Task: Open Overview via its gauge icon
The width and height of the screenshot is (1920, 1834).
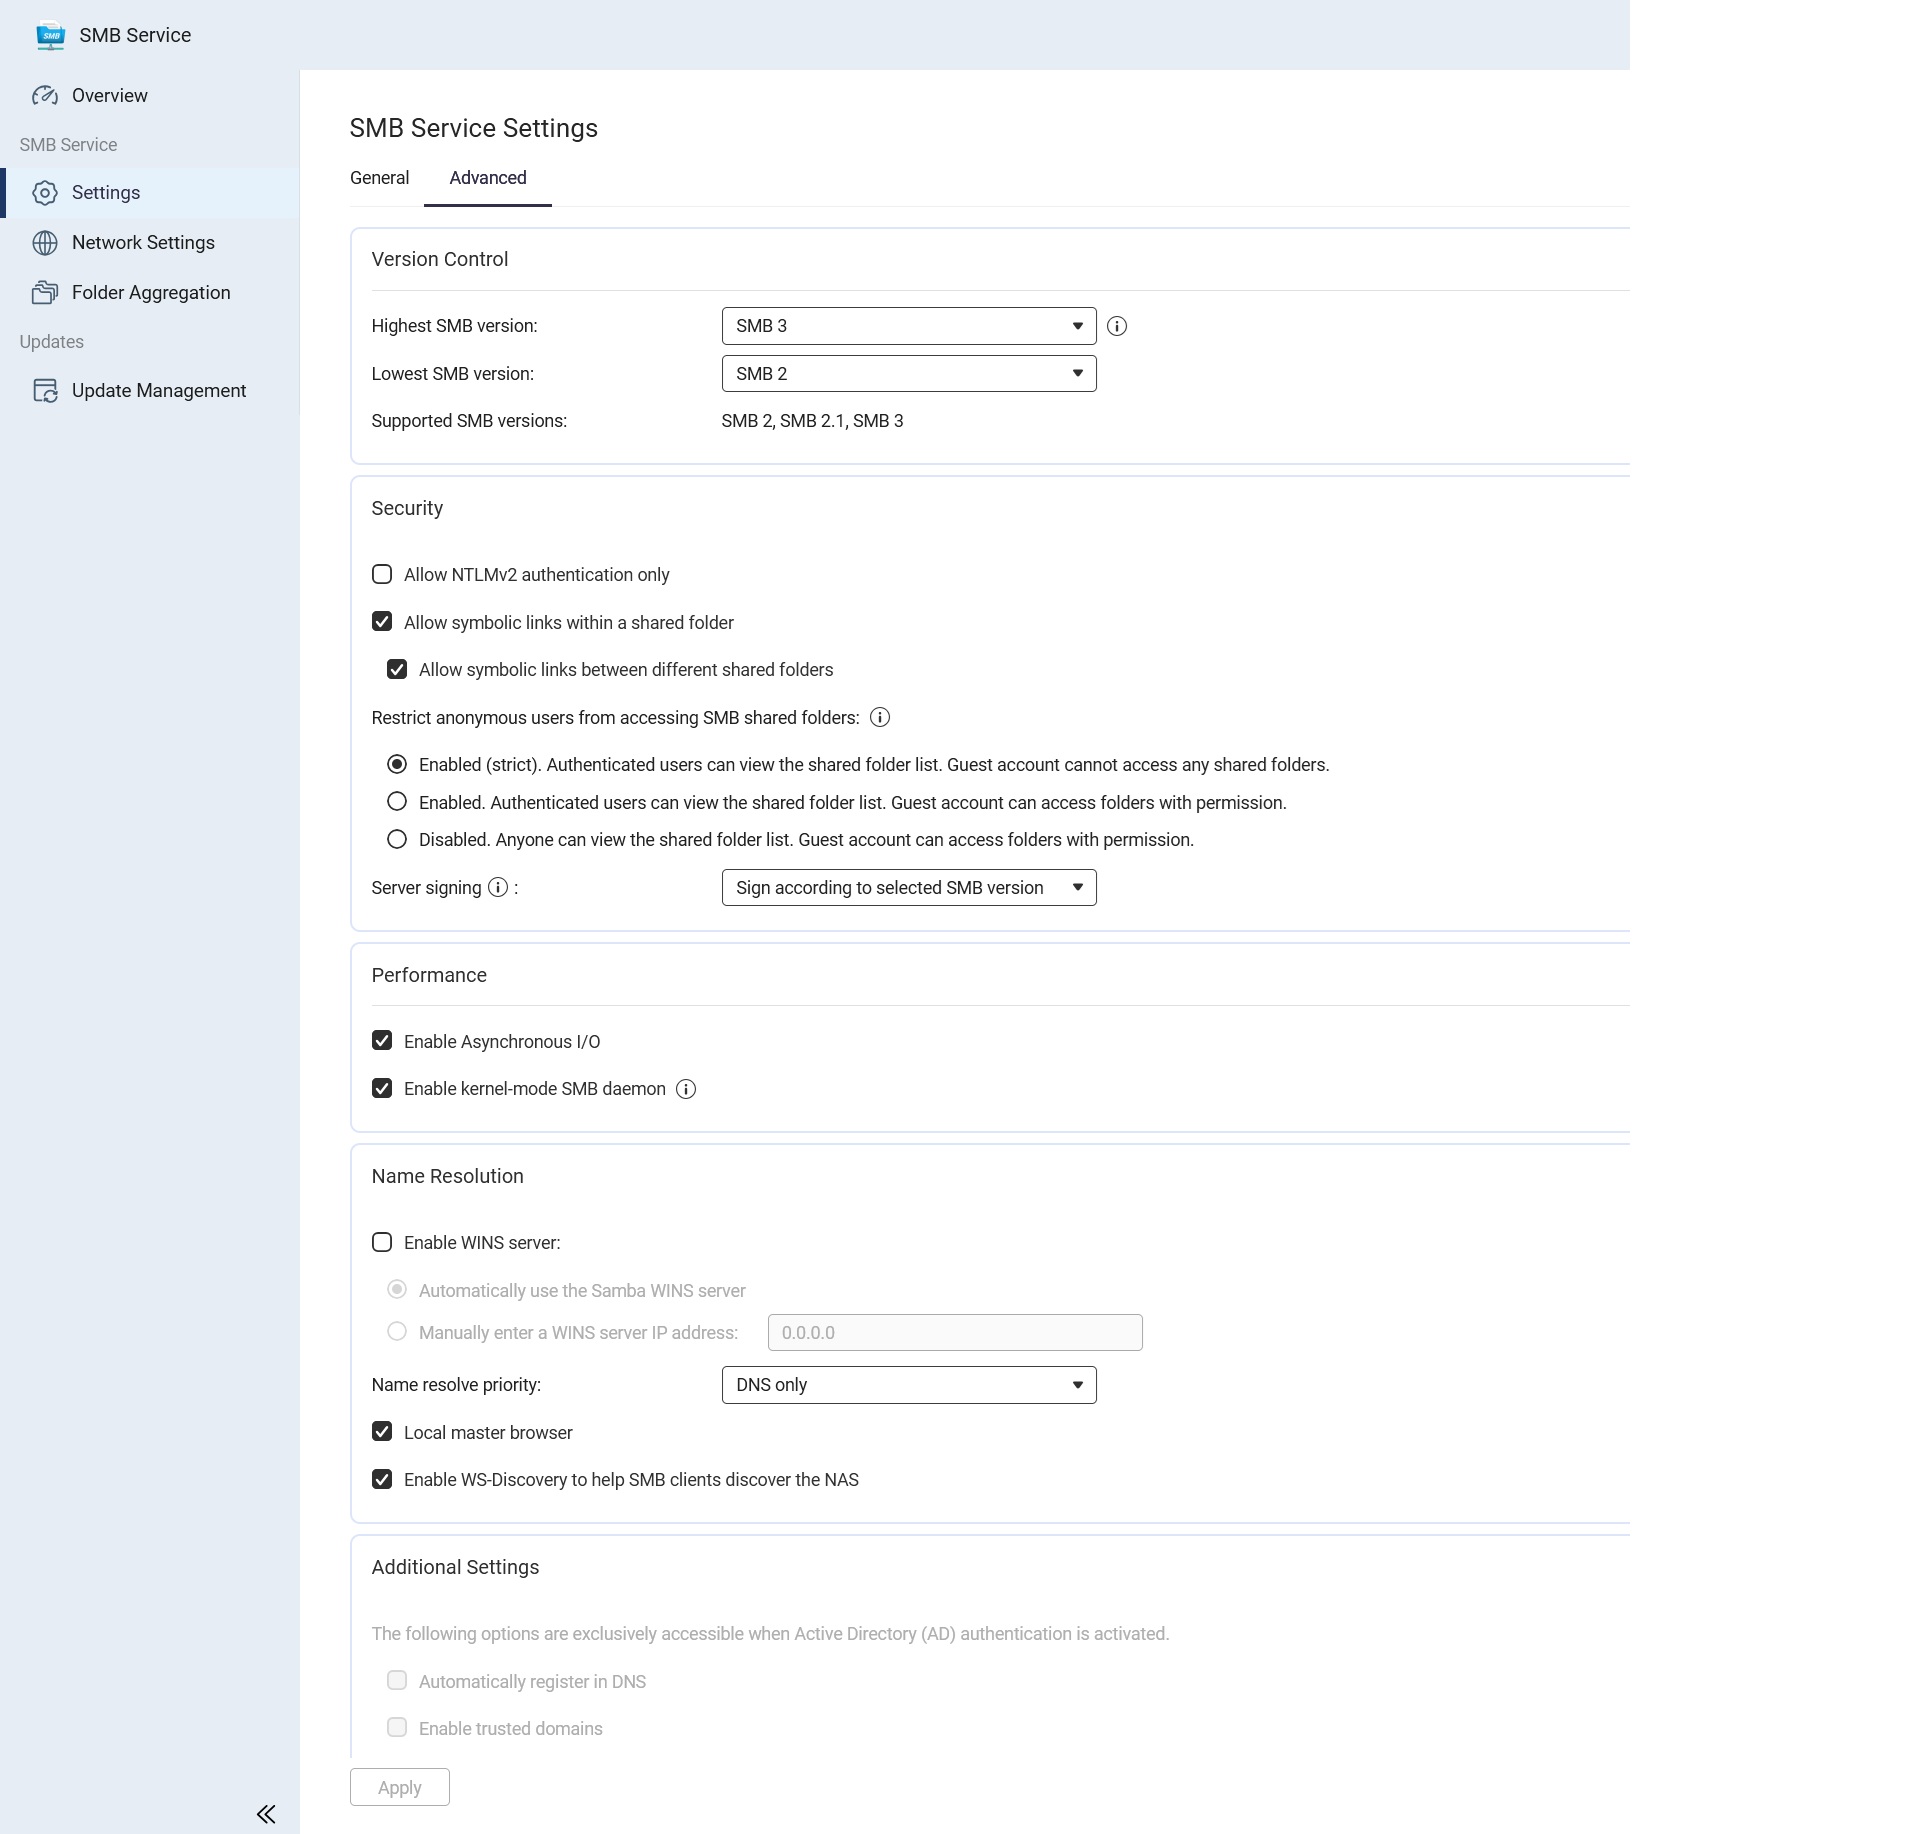Action: click(45, 96)
